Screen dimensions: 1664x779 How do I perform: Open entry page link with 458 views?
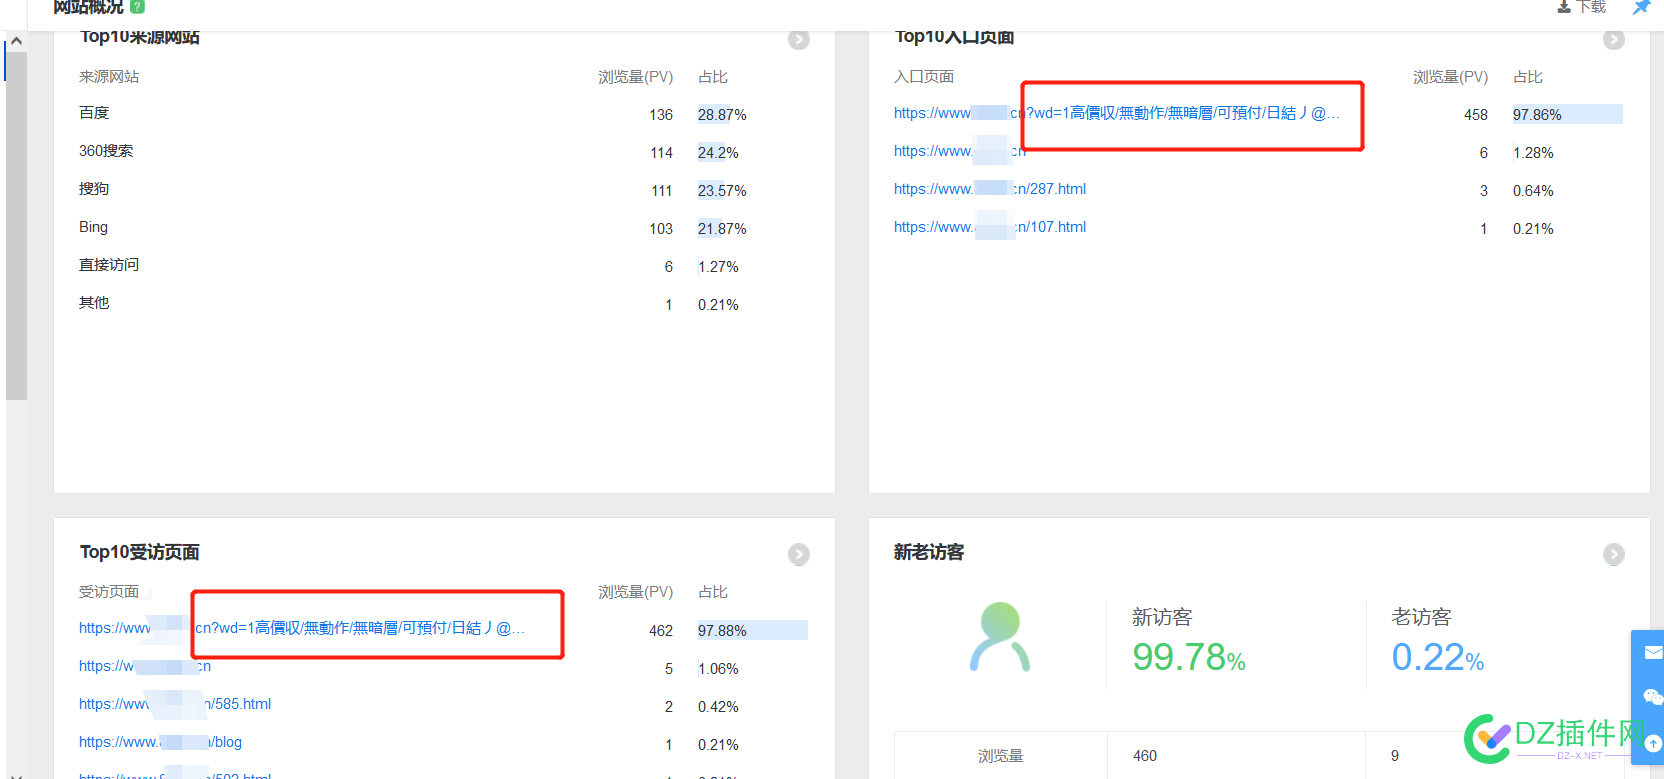[x=1116, y=113]
